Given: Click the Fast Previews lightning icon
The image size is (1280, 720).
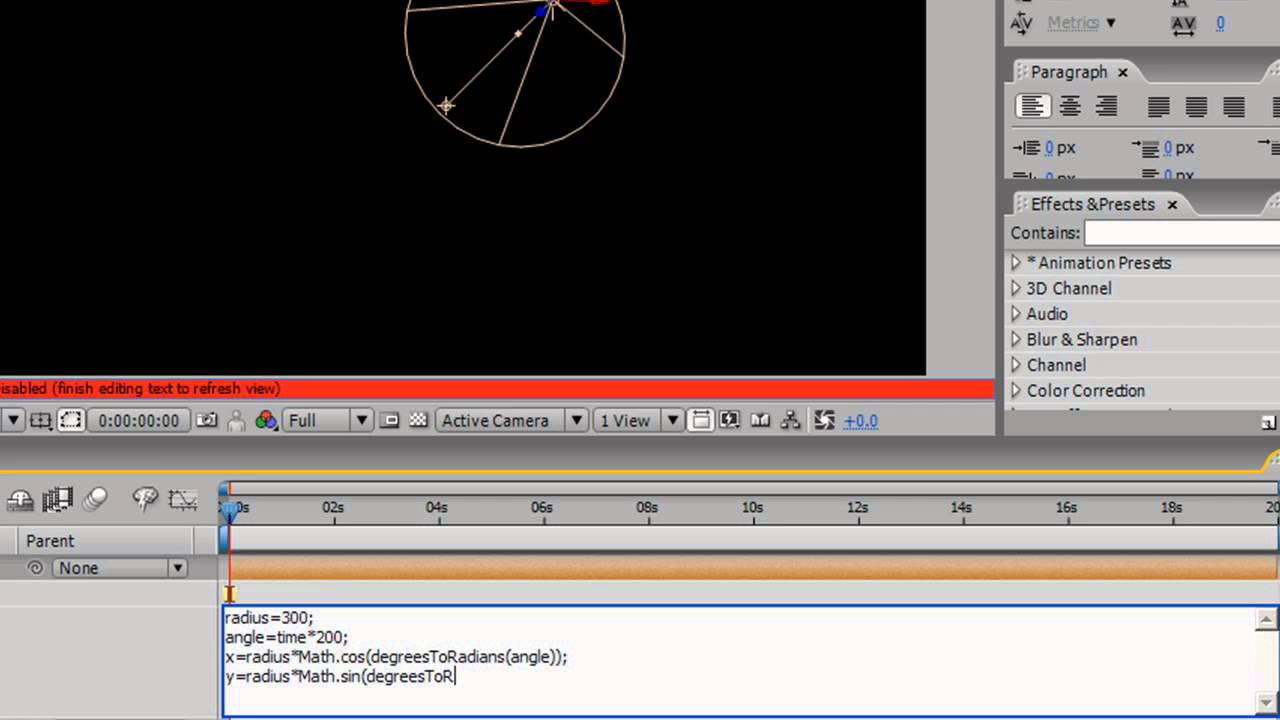Looking at the screenshot, I should coord(730,421).
